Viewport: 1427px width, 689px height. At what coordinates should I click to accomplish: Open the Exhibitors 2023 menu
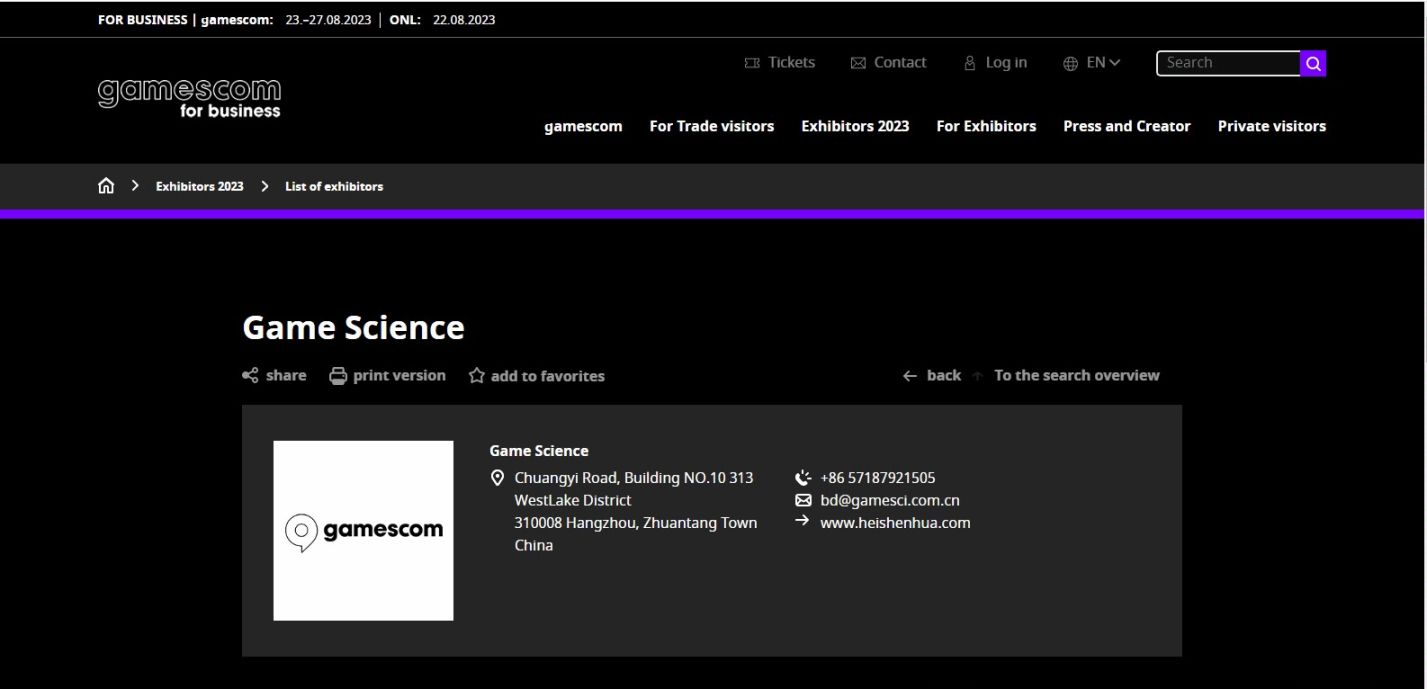[855, 126]
